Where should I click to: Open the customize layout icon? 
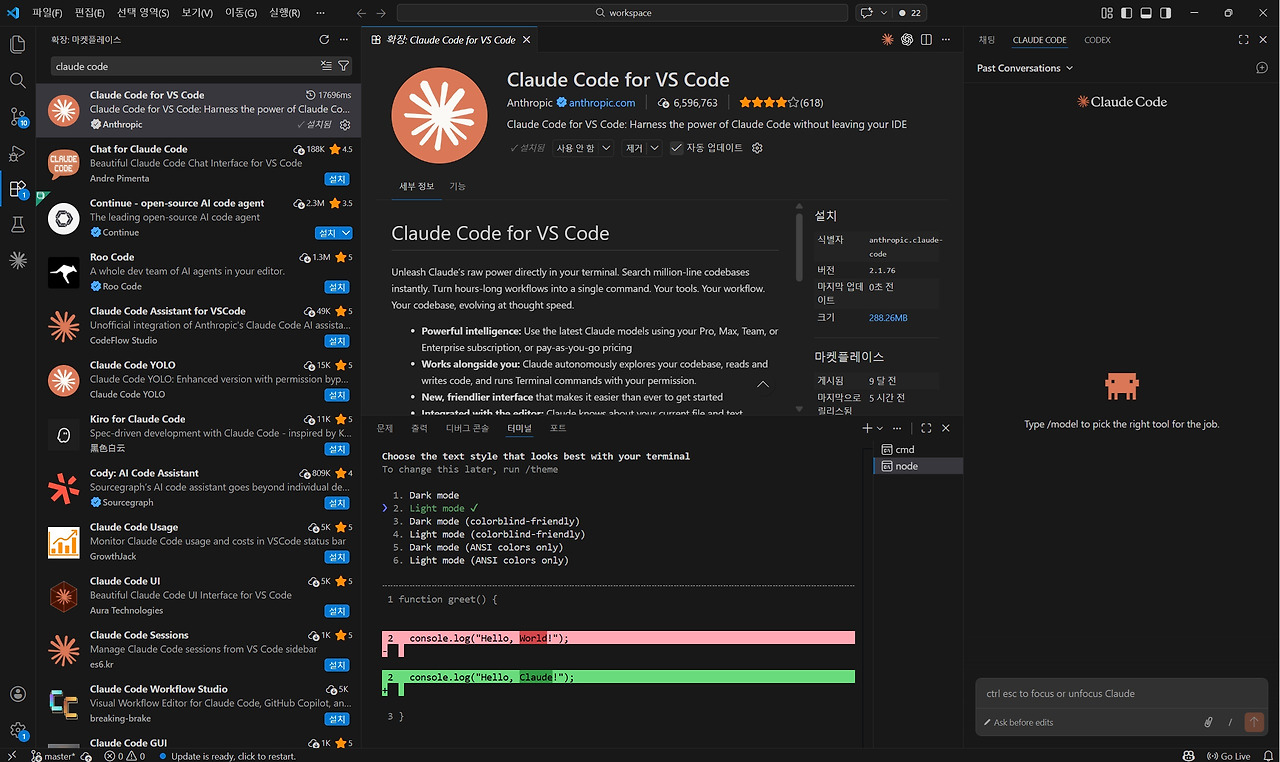pos(1107,13)
